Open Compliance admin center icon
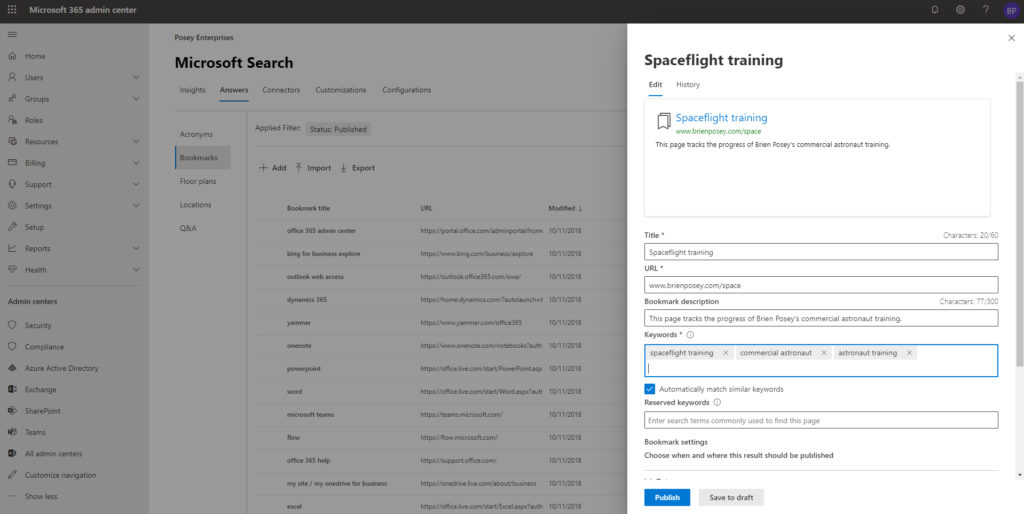Viewport: 1024px width, 514px height. (12, 347)
